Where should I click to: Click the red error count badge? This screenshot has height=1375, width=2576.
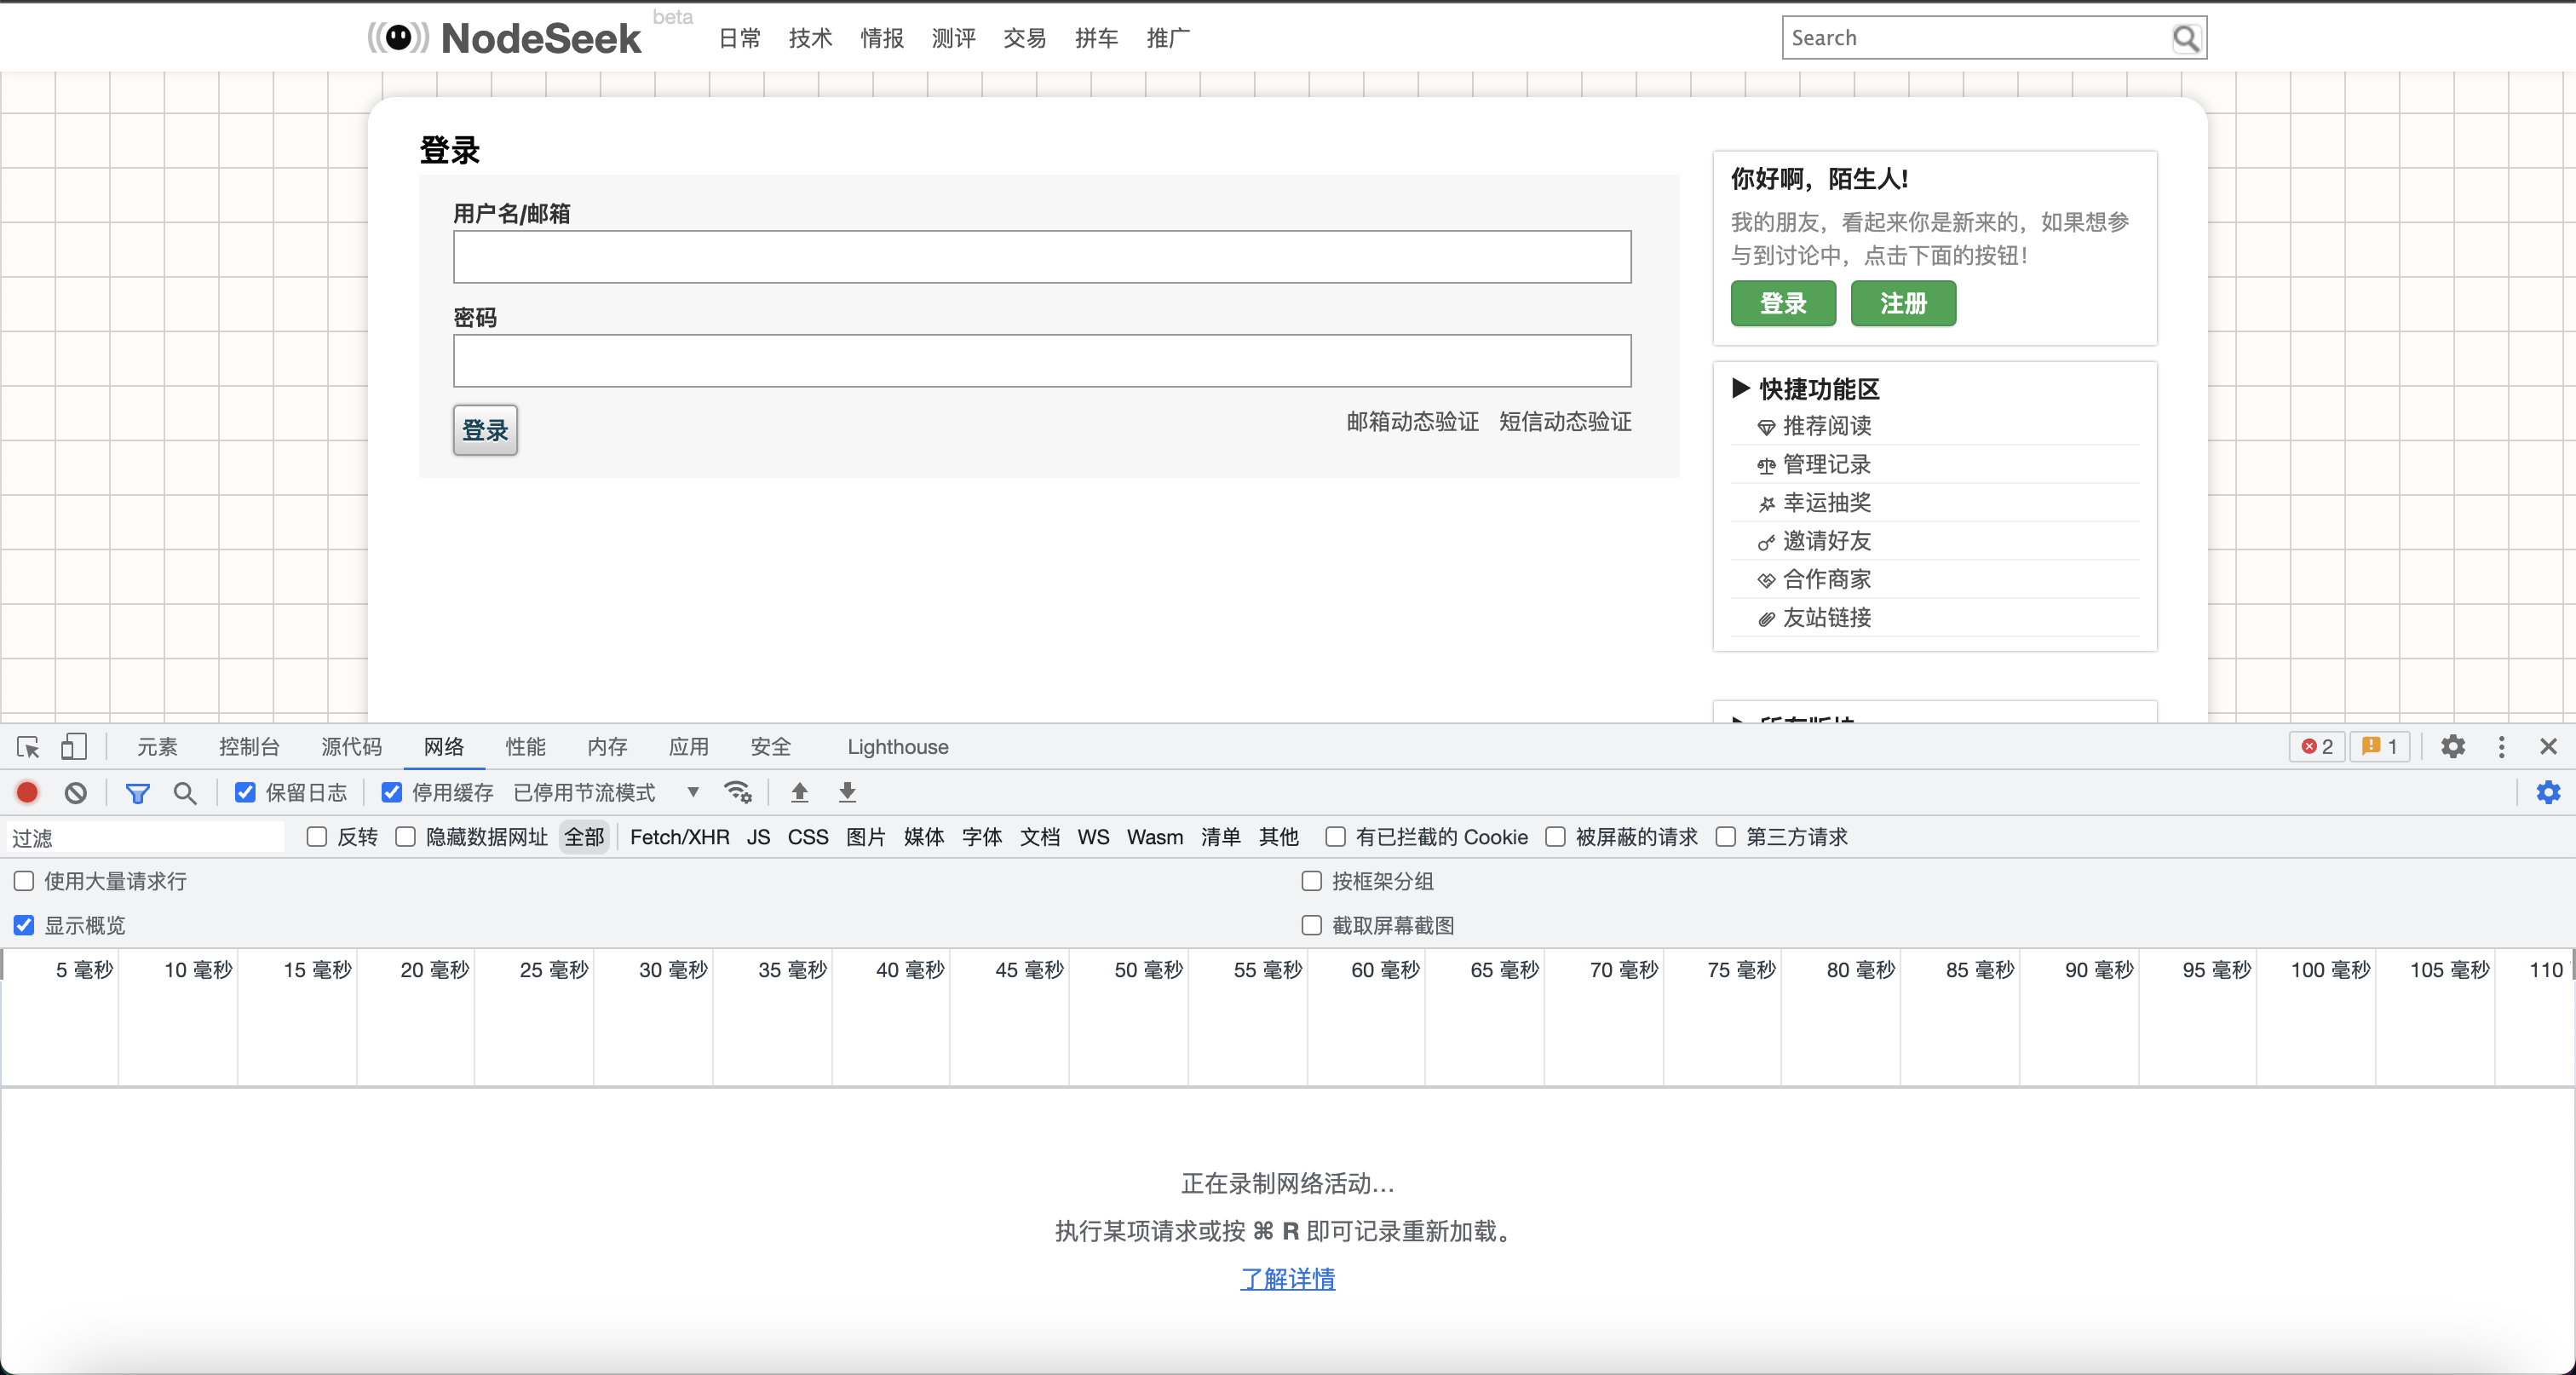(2317, 747)
